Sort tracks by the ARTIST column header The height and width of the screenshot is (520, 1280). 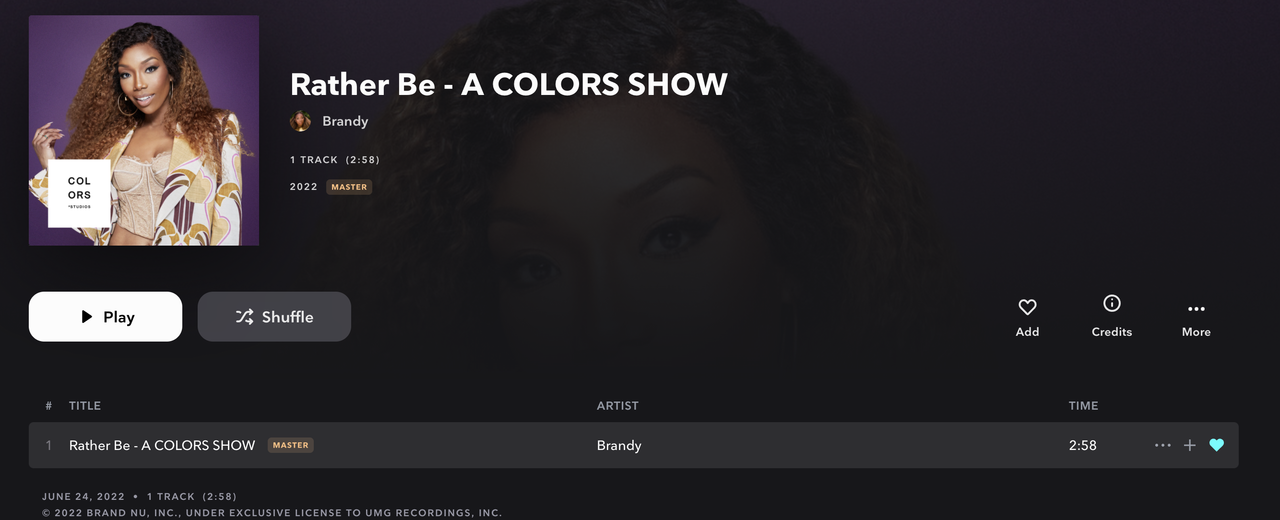(x=617, y=406)
